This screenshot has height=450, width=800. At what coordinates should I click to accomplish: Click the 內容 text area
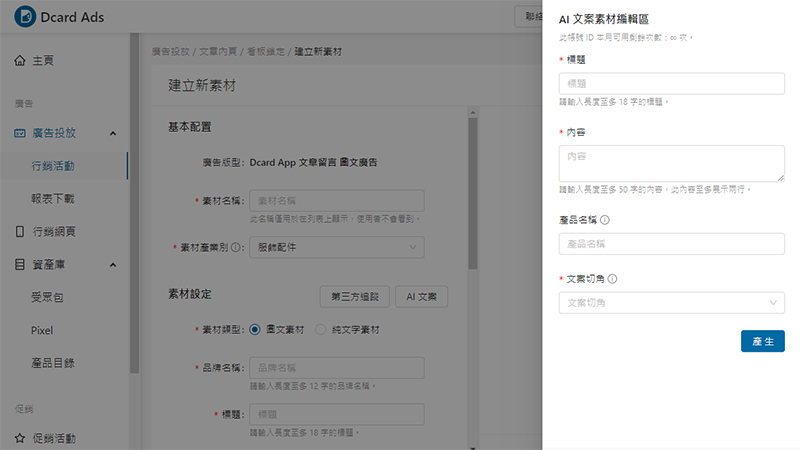pos(671,162)
